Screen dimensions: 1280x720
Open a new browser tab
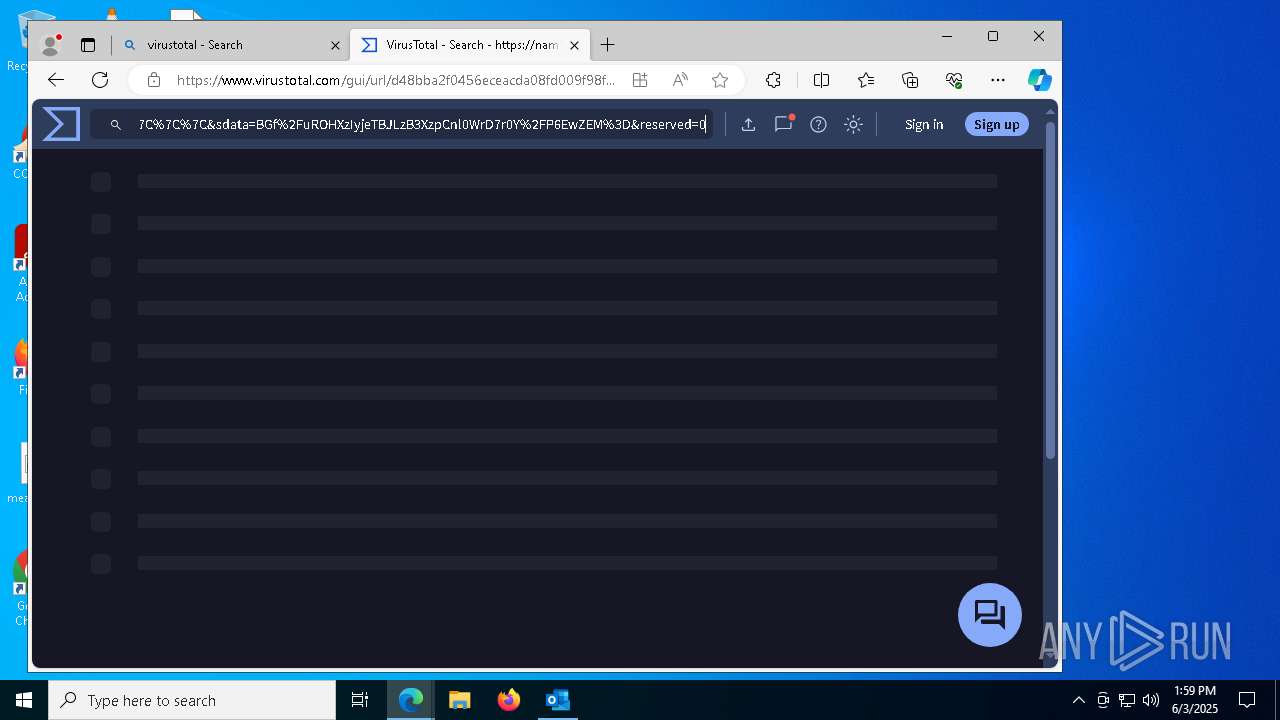[607, 45]
